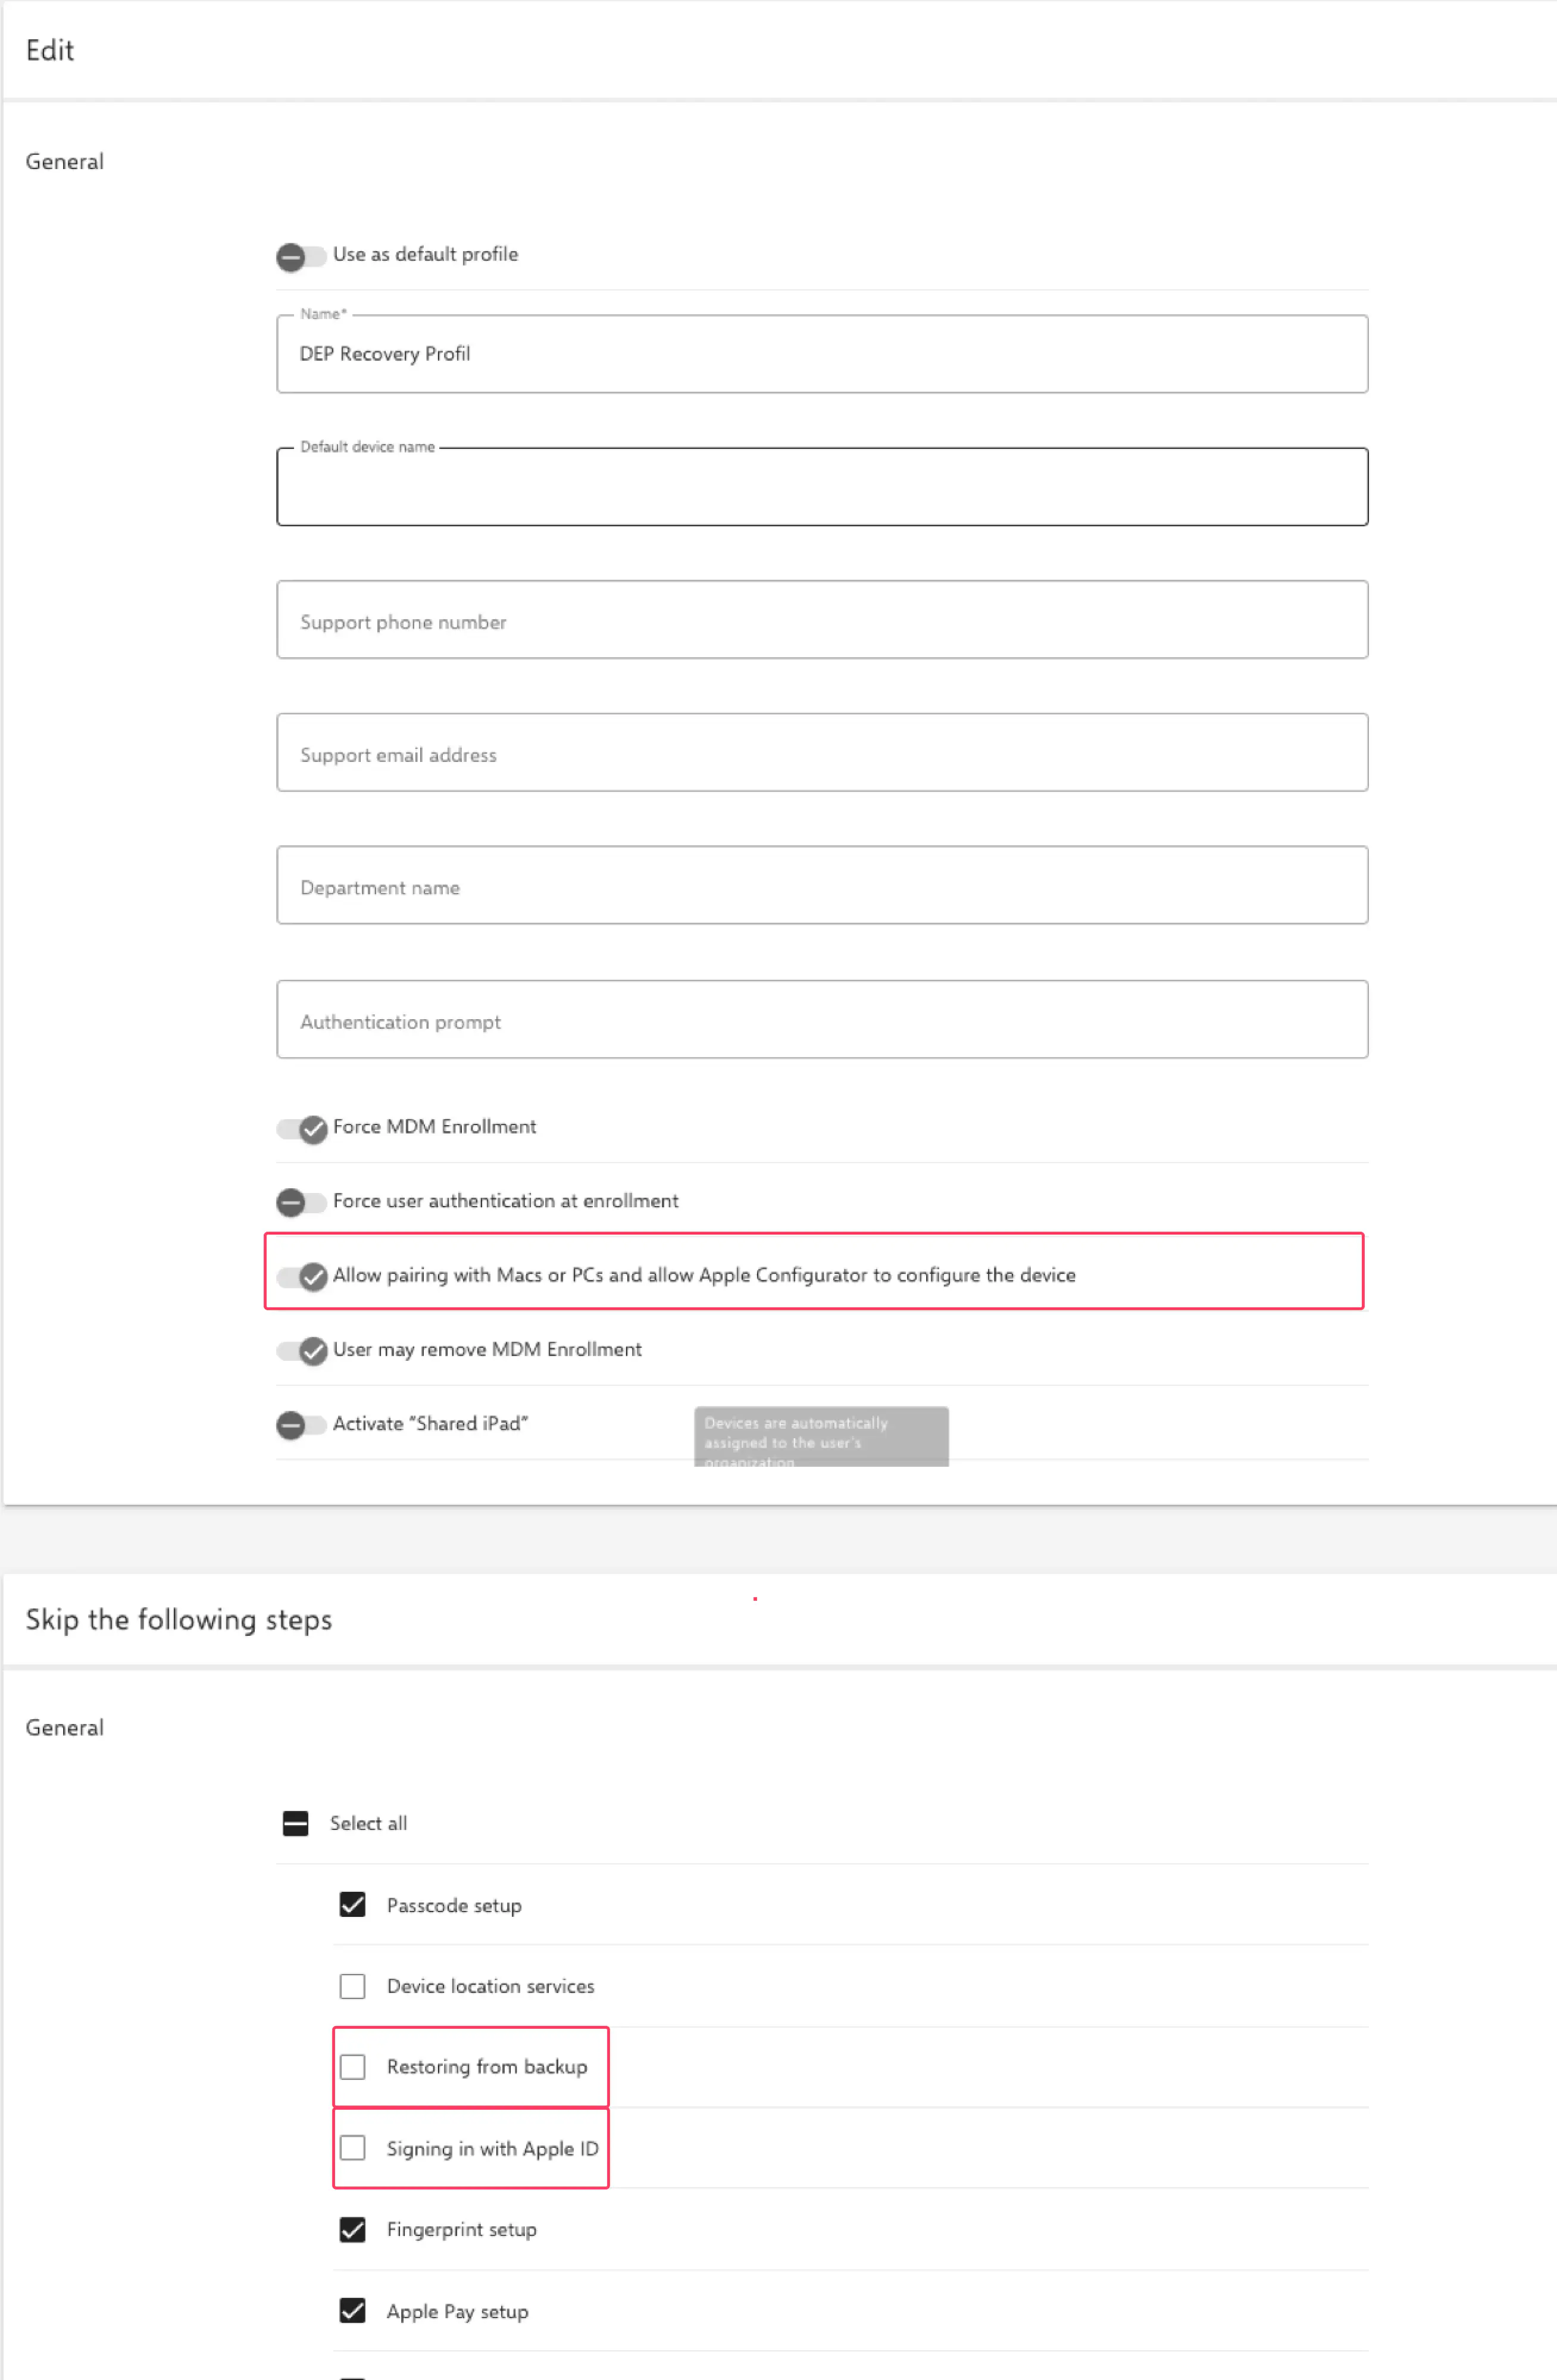
Task: Enable Force user authentication at enrollment
Action: click(300, 1202)
